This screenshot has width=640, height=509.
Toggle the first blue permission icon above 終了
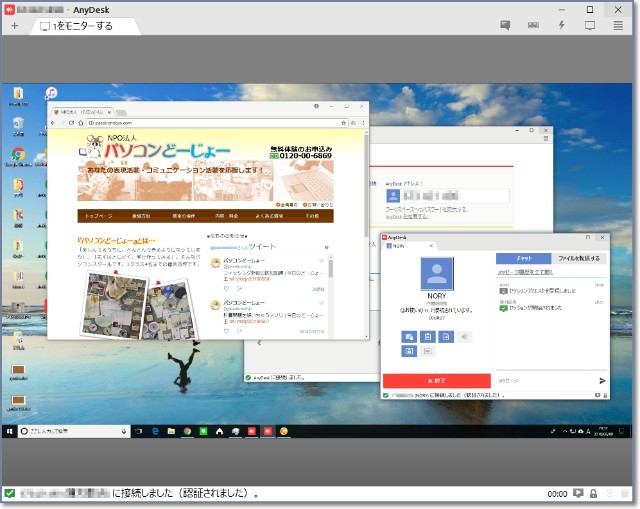point(410,337)
